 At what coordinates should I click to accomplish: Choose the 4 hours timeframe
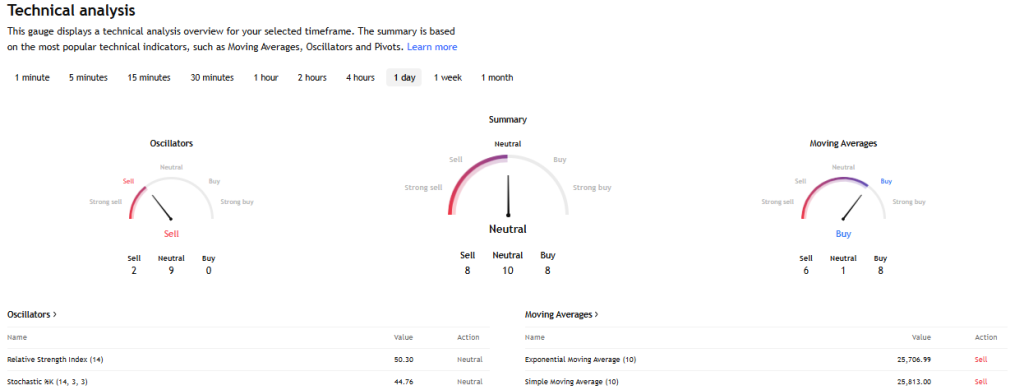(360, 78)
